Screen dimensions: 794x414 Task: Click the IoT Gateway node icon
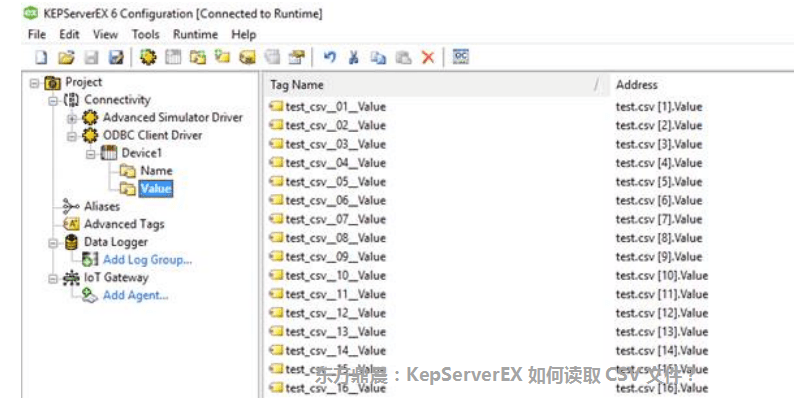[x=71, y=277]
